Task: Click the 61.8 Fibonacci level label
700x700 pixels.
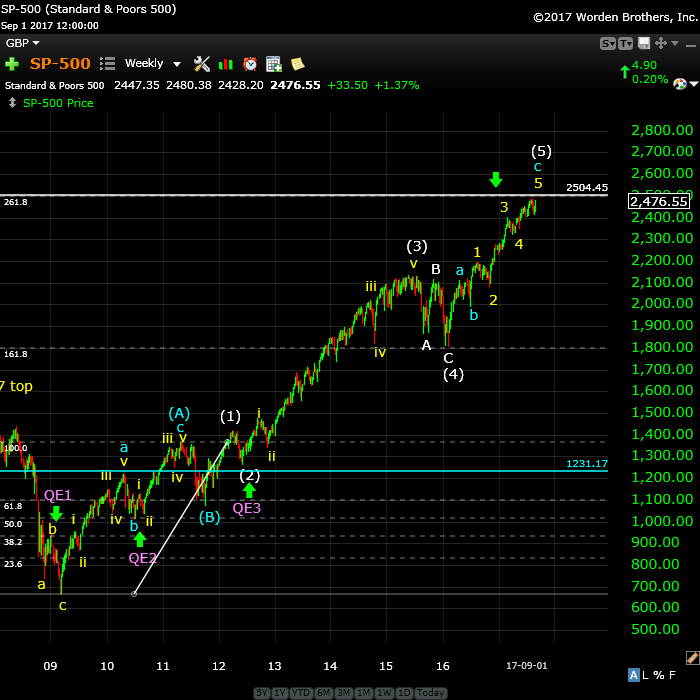Action: tap(13, 506)
